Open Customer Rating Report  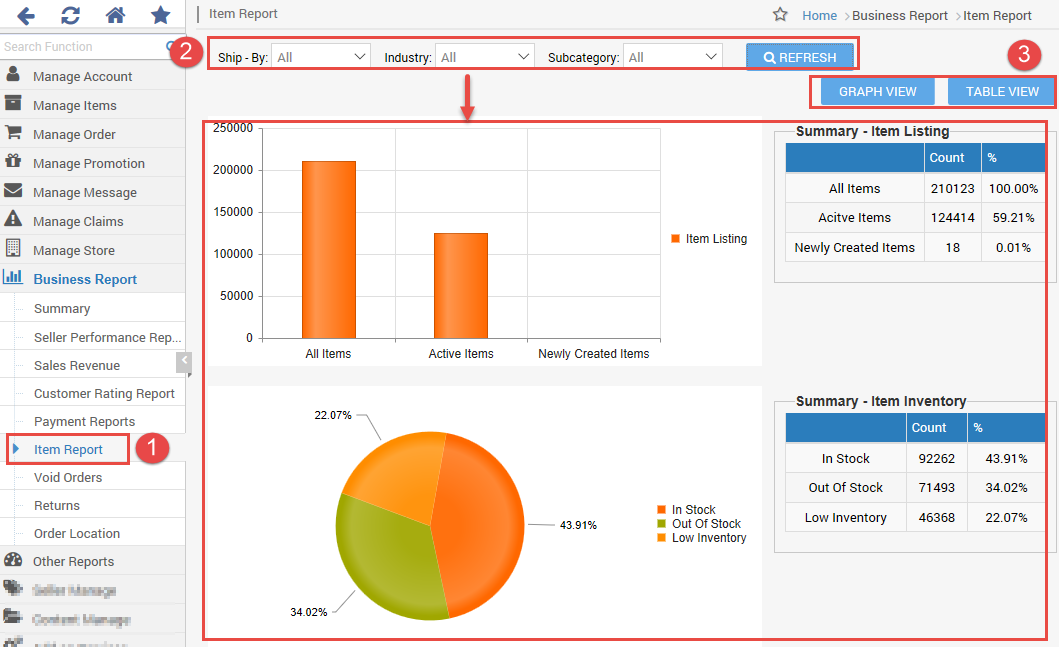(104, 394)
